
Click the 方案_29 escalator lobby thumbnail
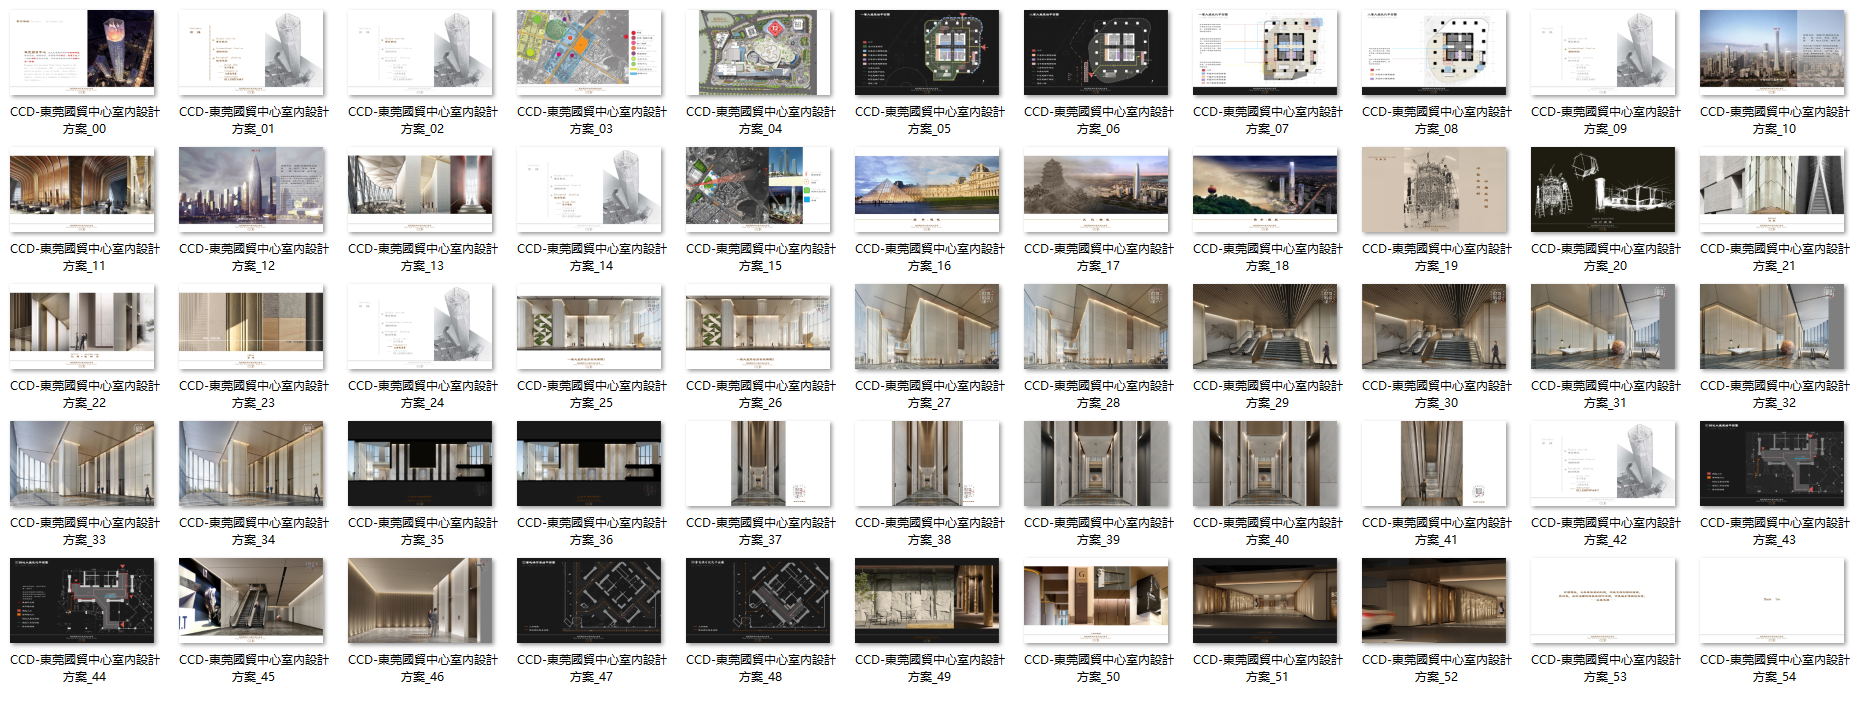point(1265,324)
